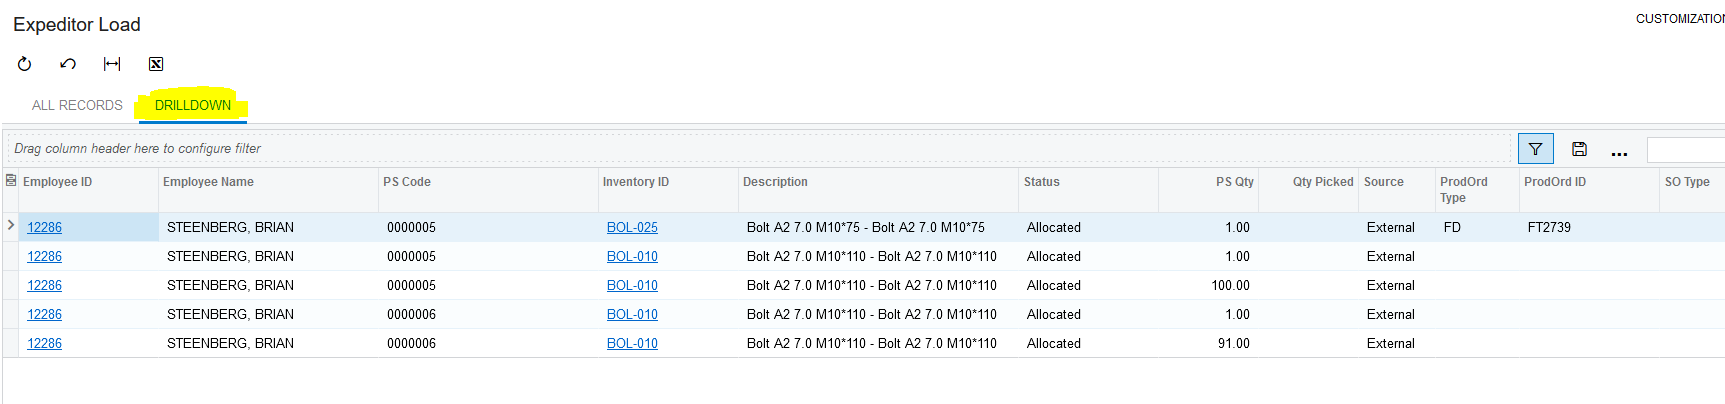Click the column configurator icon in grid header
This screenshot has width=1725, height=404.
coord(11,181)
